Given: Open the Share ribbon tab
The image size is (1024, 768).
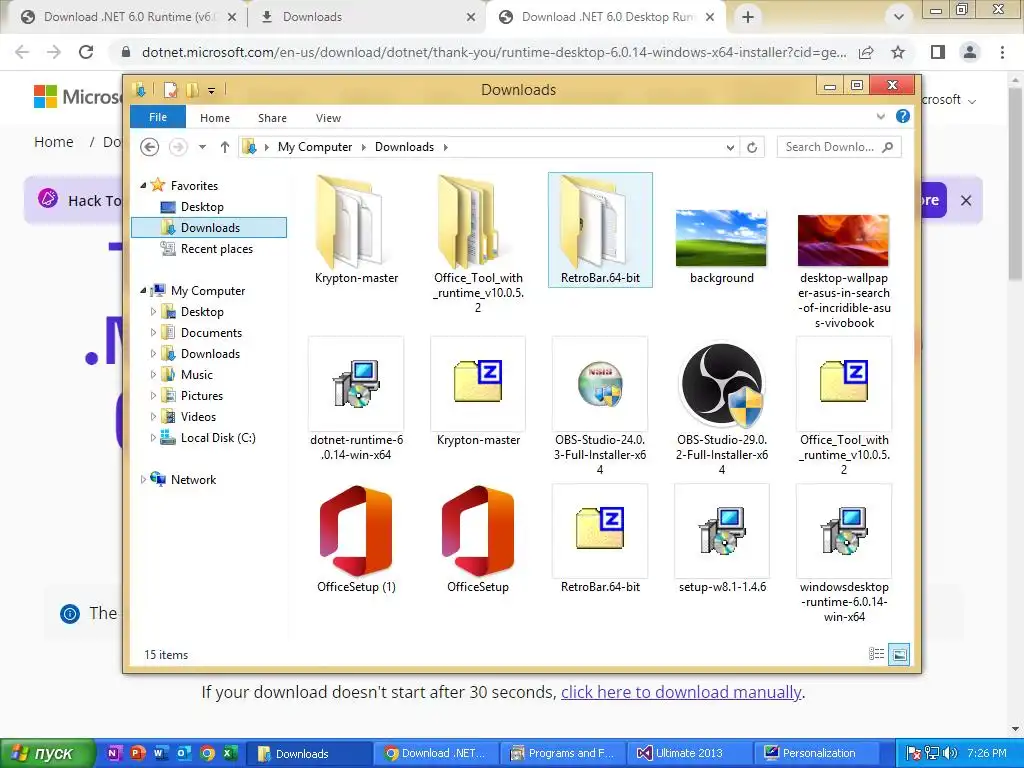Looking at the screenshot, I should coord(272,118).
